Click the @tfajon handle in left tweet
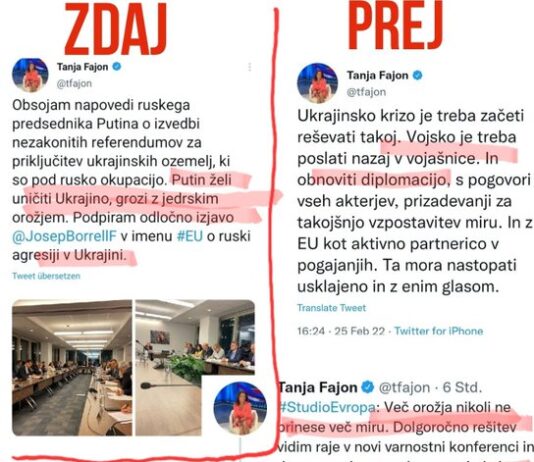 (74, 83)
